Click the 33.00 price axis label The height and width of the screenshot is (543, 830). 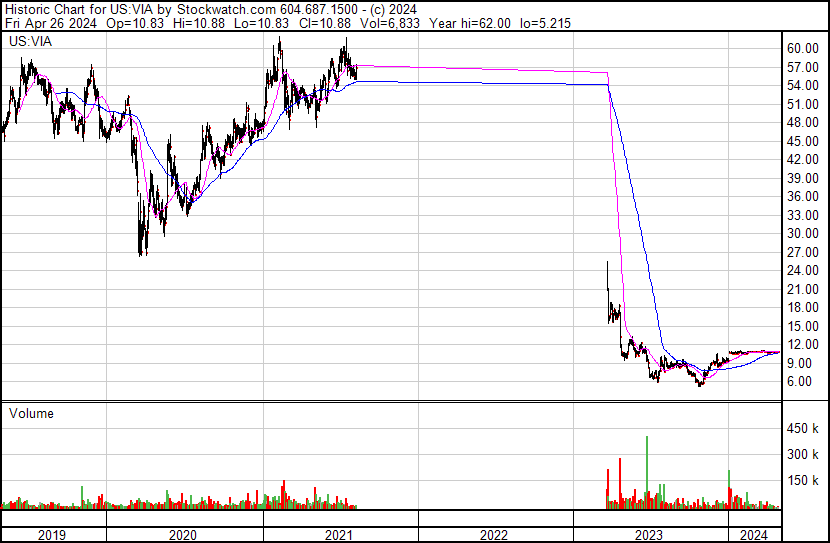pos(803,215)
